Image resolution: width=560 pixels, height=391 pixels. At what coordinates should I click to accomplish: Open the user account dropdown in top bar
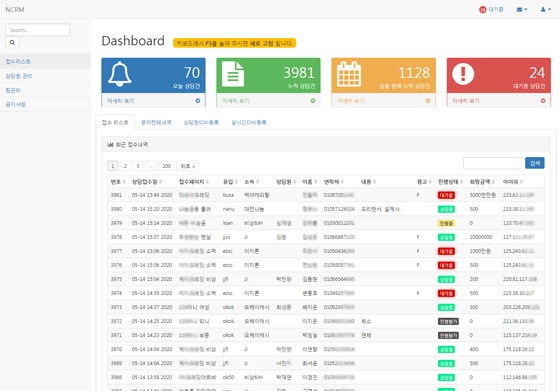click(545, 10)
